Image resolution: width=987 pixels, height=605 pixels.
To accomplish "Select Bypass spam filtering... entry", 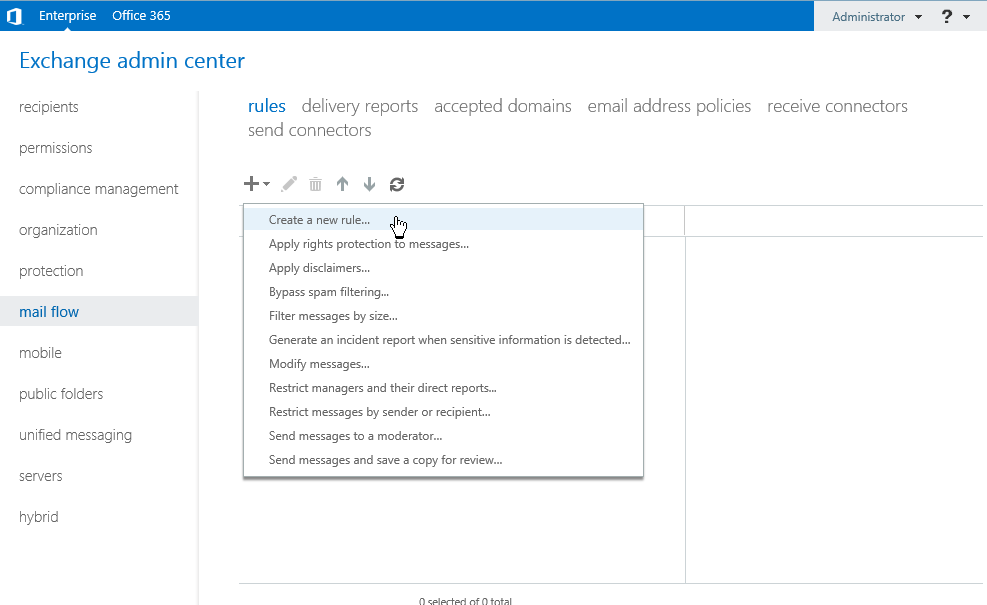I will coord(443,291).
